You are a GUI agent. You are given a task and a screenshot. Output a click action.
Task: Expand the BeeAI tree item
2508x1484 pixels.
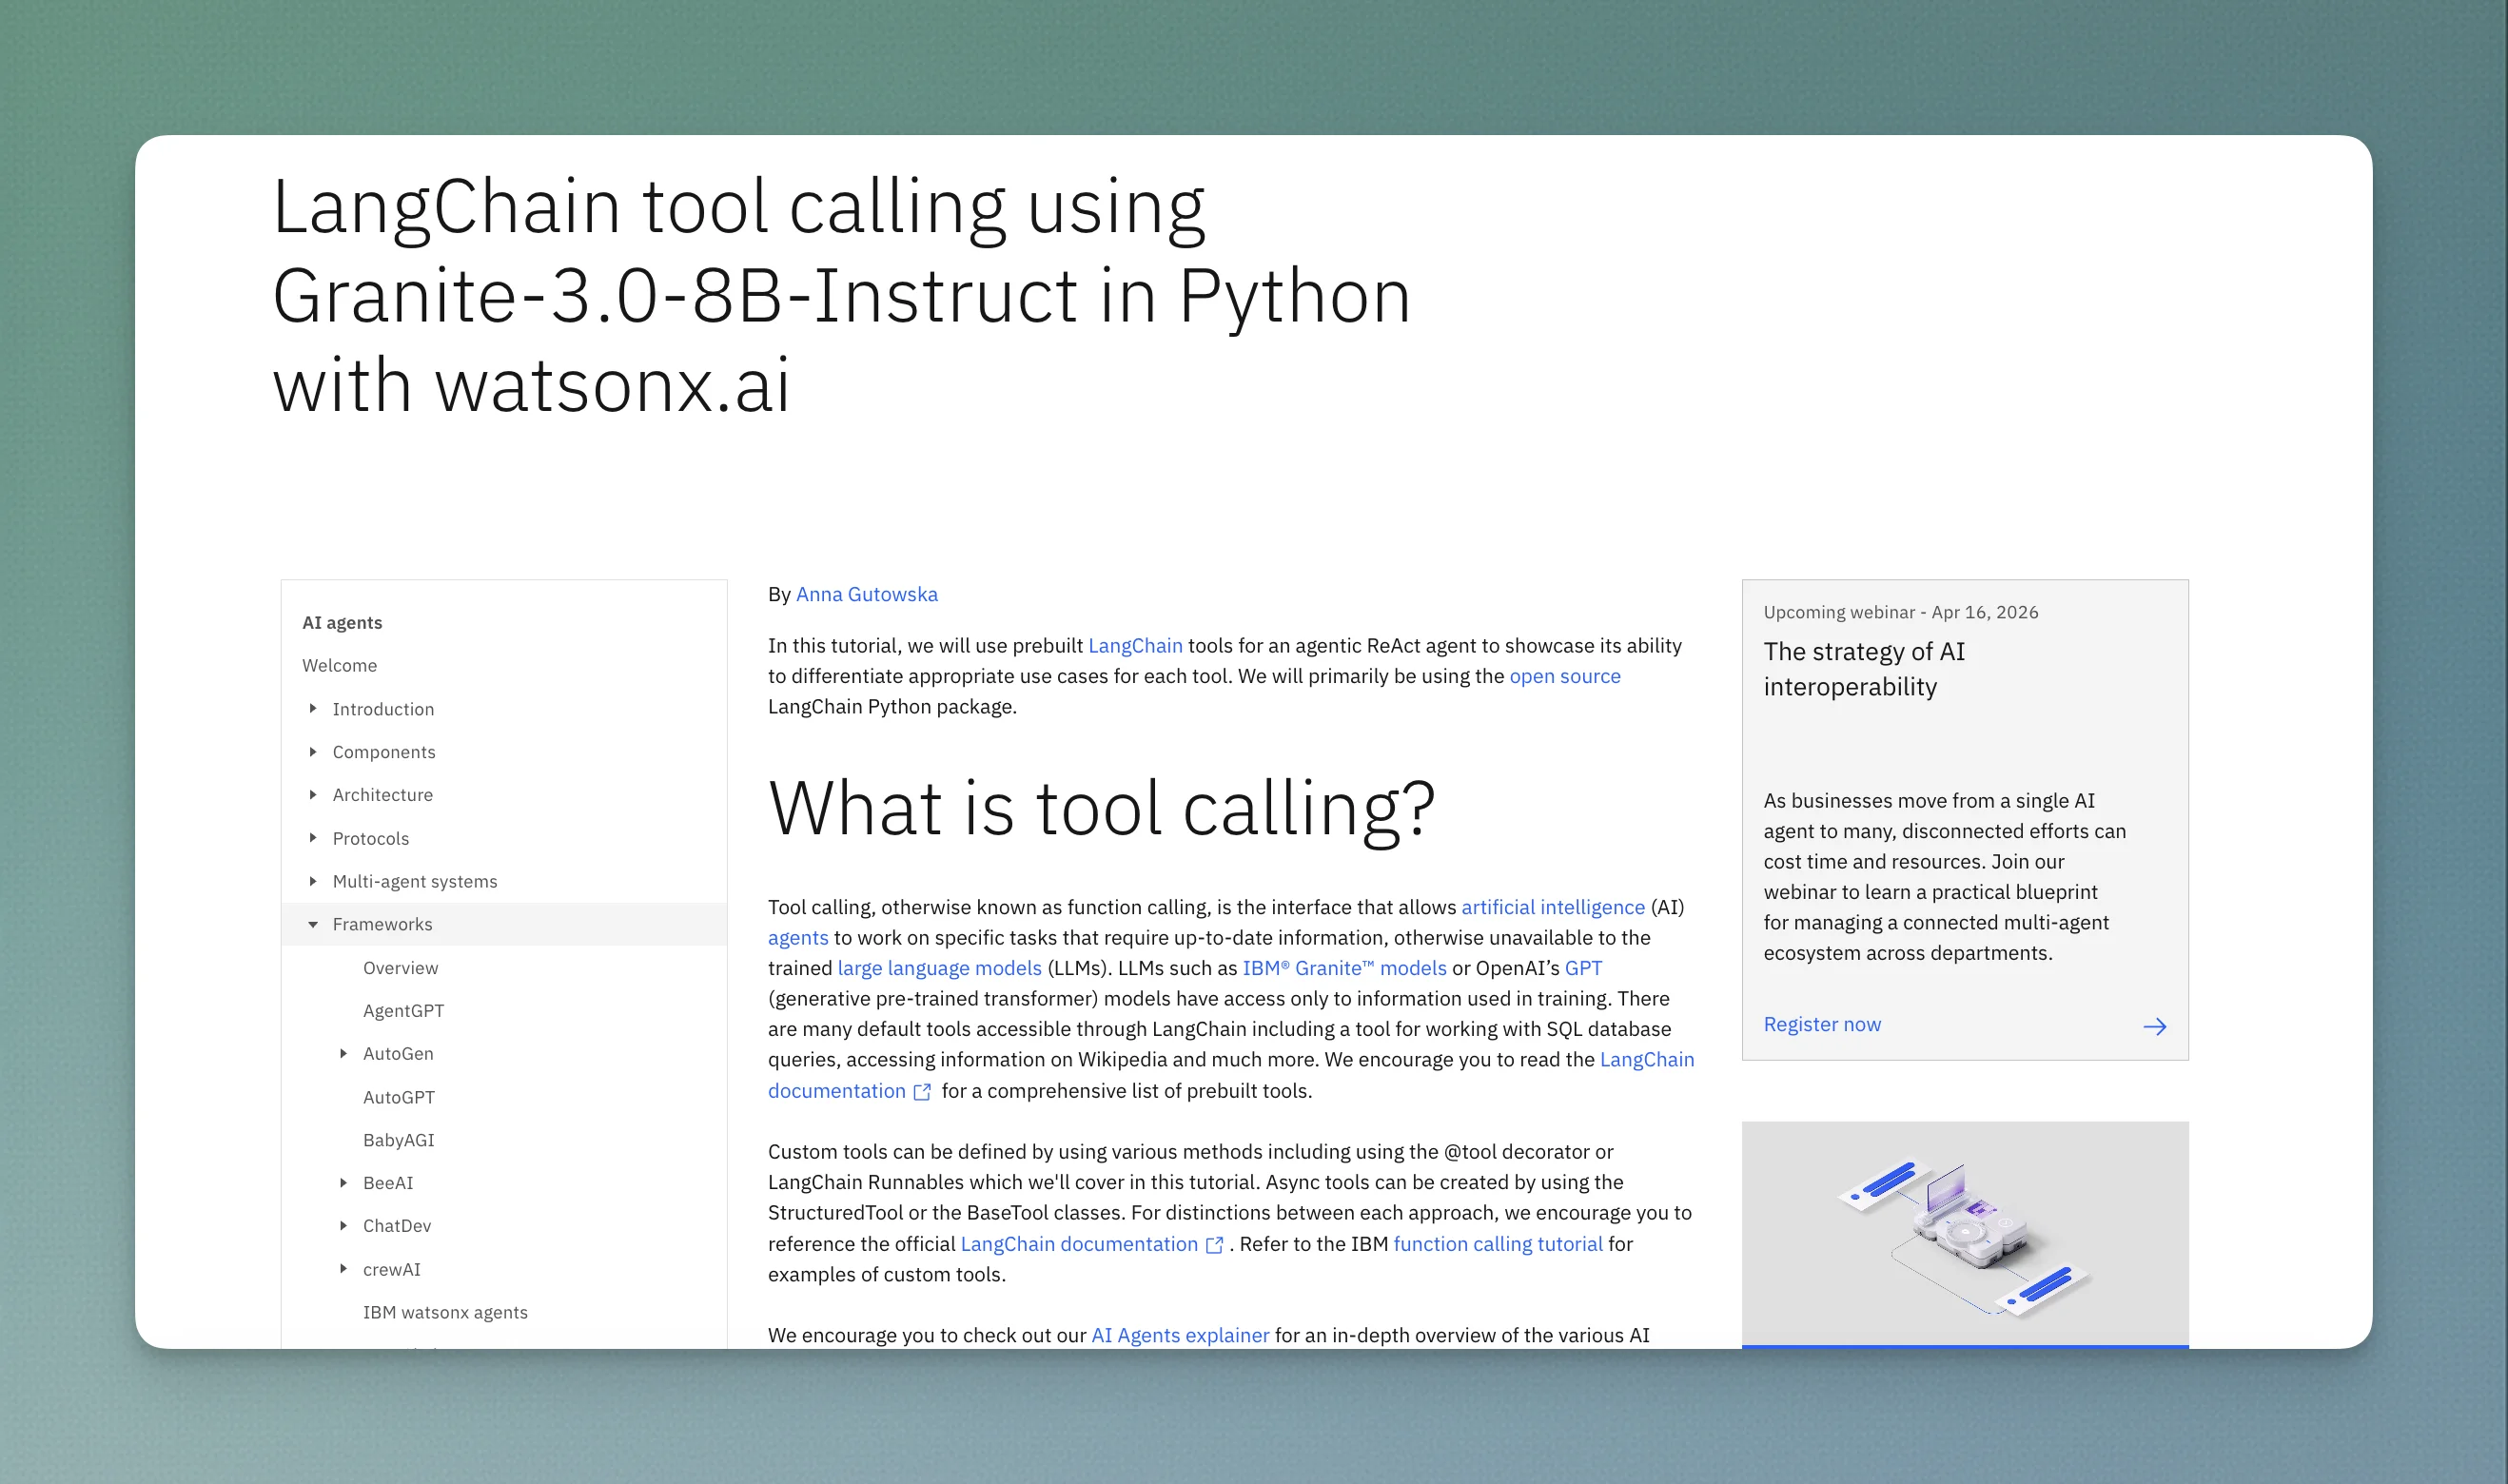pyautogui.click(x=345, y=1182)
